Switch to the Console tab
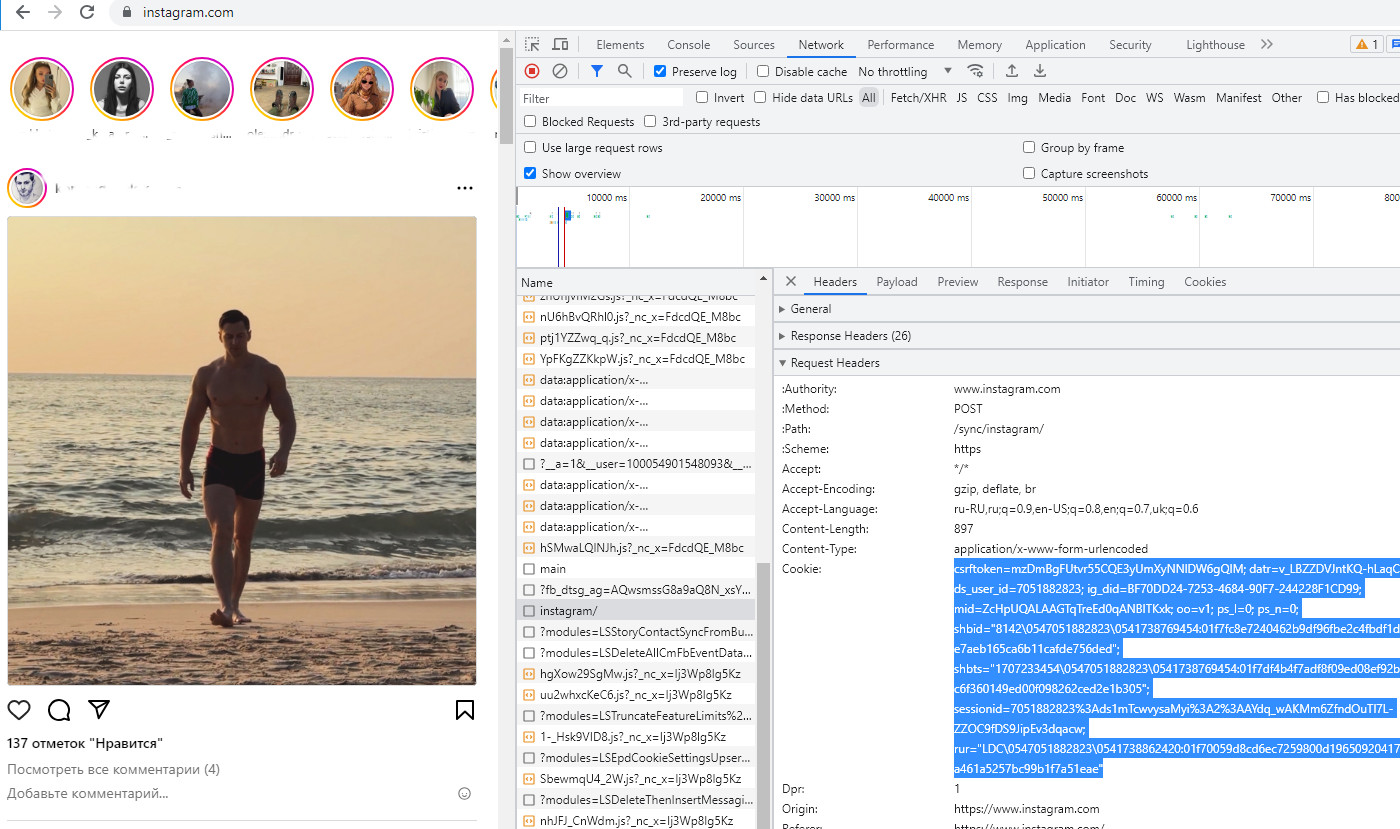Image resolution: width=1400 pixels, height=829 pixels. click(x=688, y=45)
